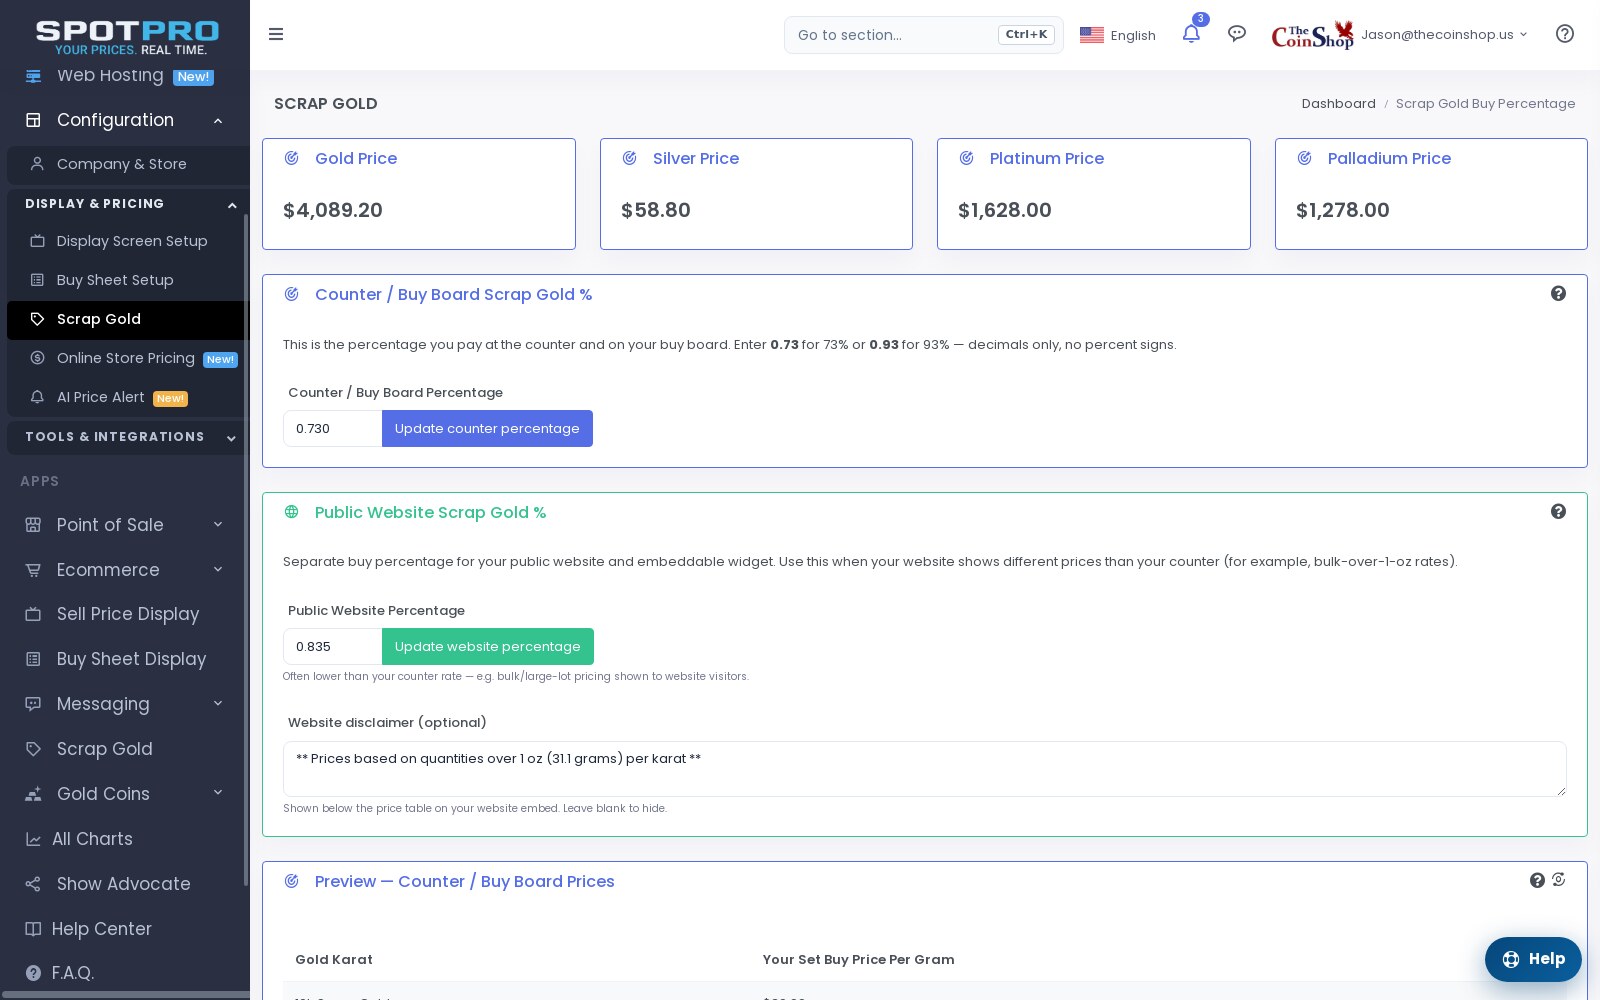Expand the Point of Sale menu

(218, 524)
